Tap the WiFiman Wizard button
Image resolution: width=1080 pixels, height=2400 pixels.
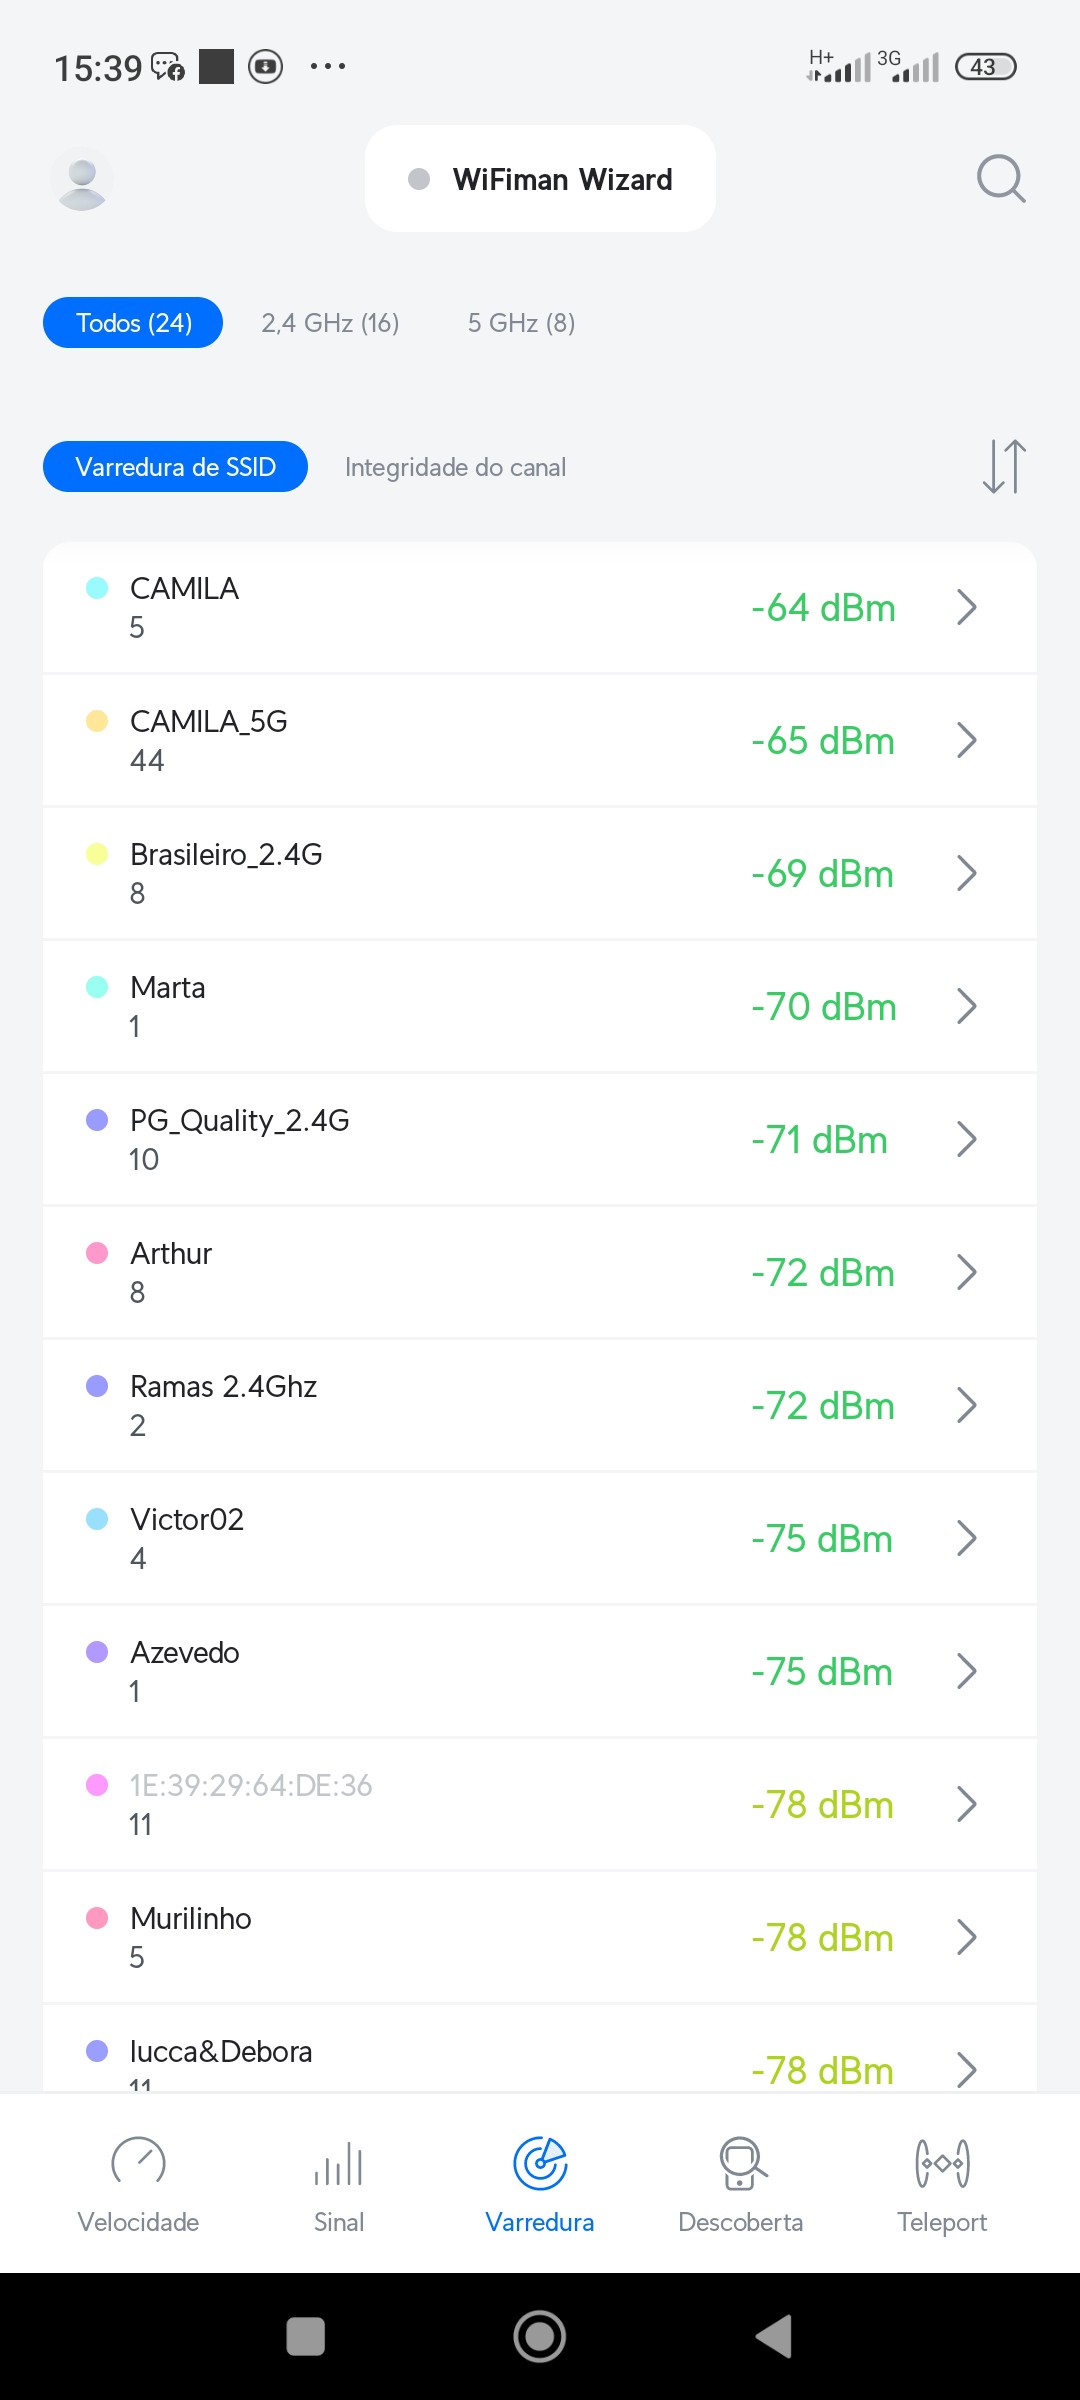[x=541, y=179]
